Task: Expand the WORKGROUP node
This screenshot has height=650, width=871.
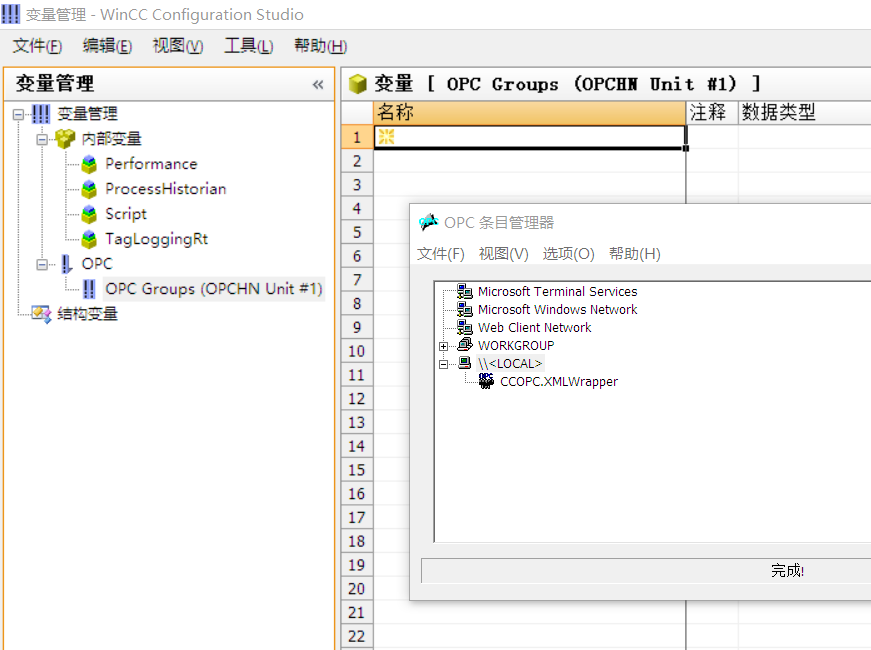Action: click(443, 346)
